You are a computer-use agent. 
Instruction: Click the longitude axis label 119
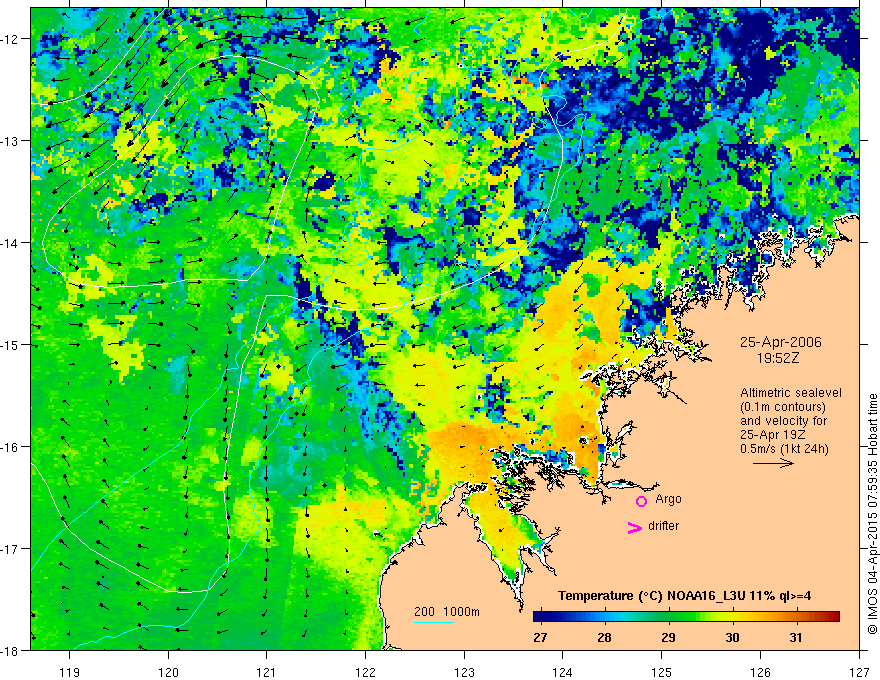(x=70, y=672)
